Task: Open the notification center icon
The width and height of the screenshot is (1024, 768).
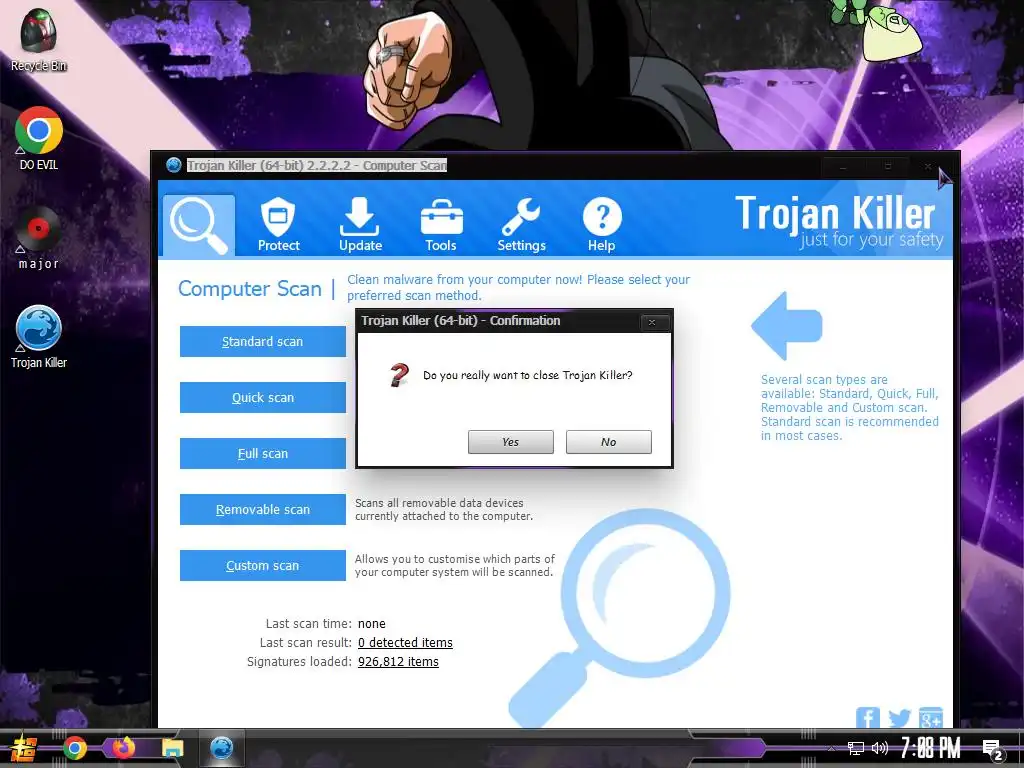Action: coord(993,750)
